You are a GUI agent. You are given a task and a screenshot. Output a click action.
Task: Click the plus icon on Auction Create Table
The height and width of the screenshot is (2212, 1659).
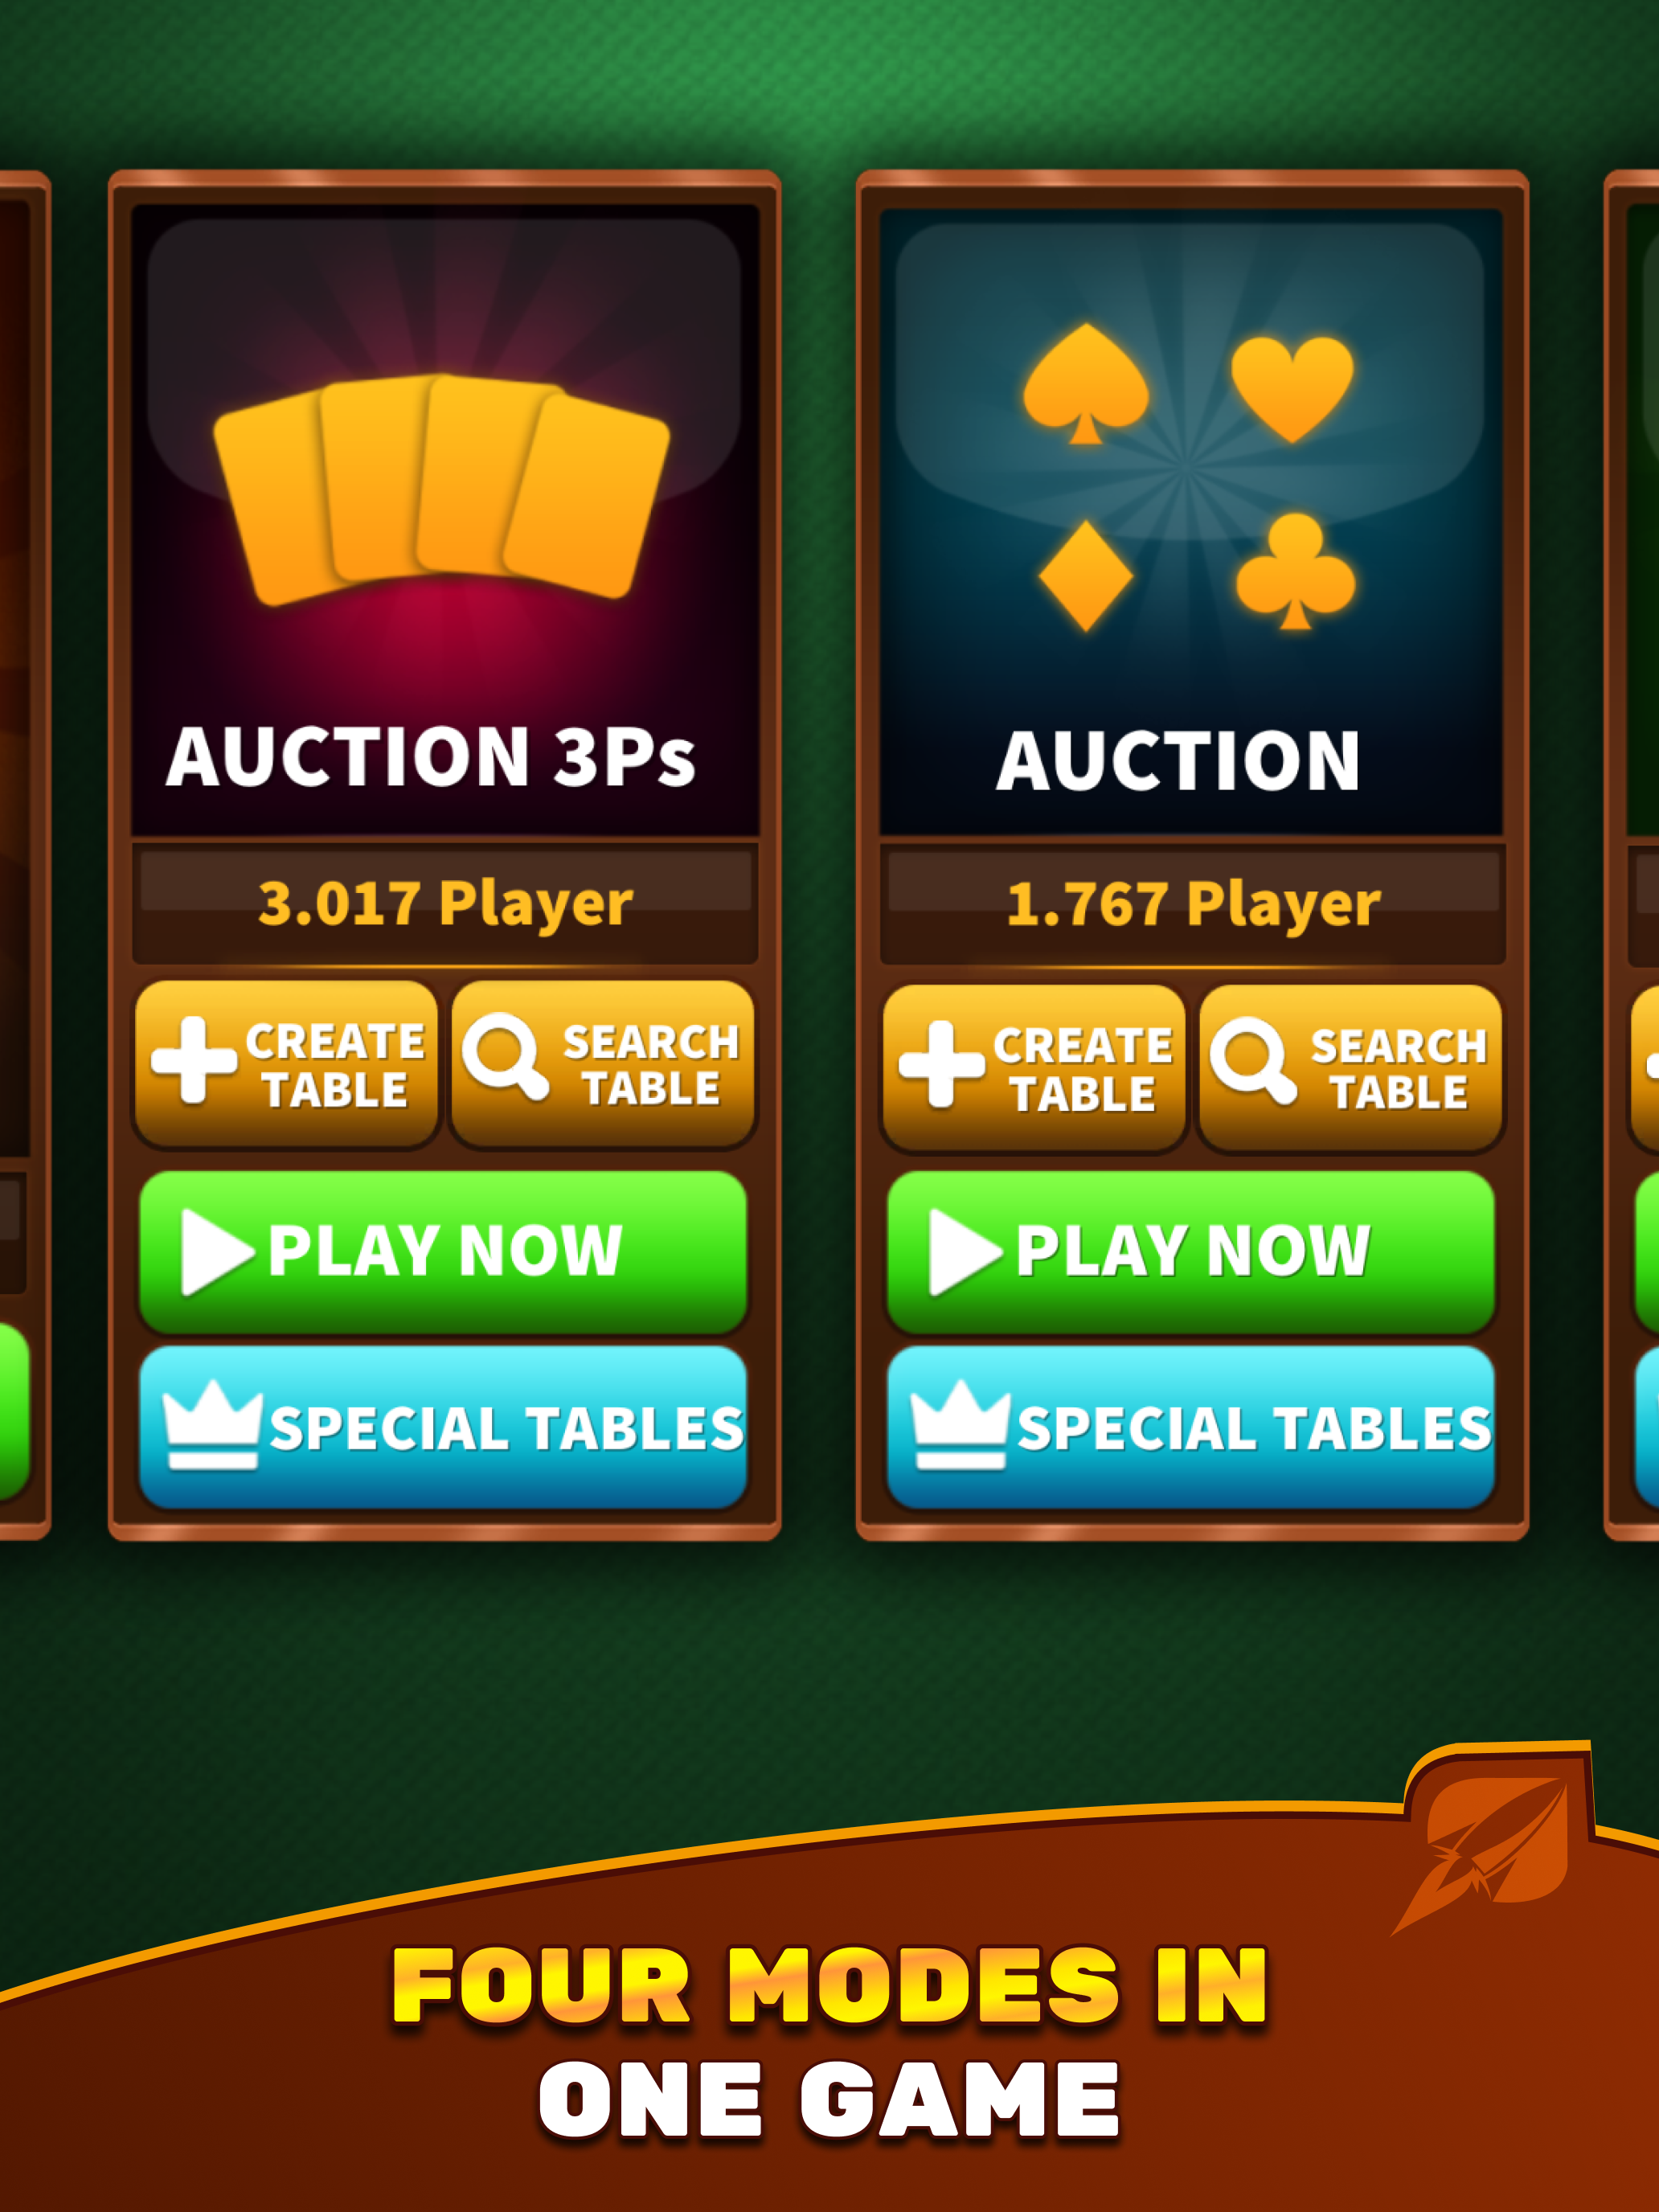(x=941, y=1065)
